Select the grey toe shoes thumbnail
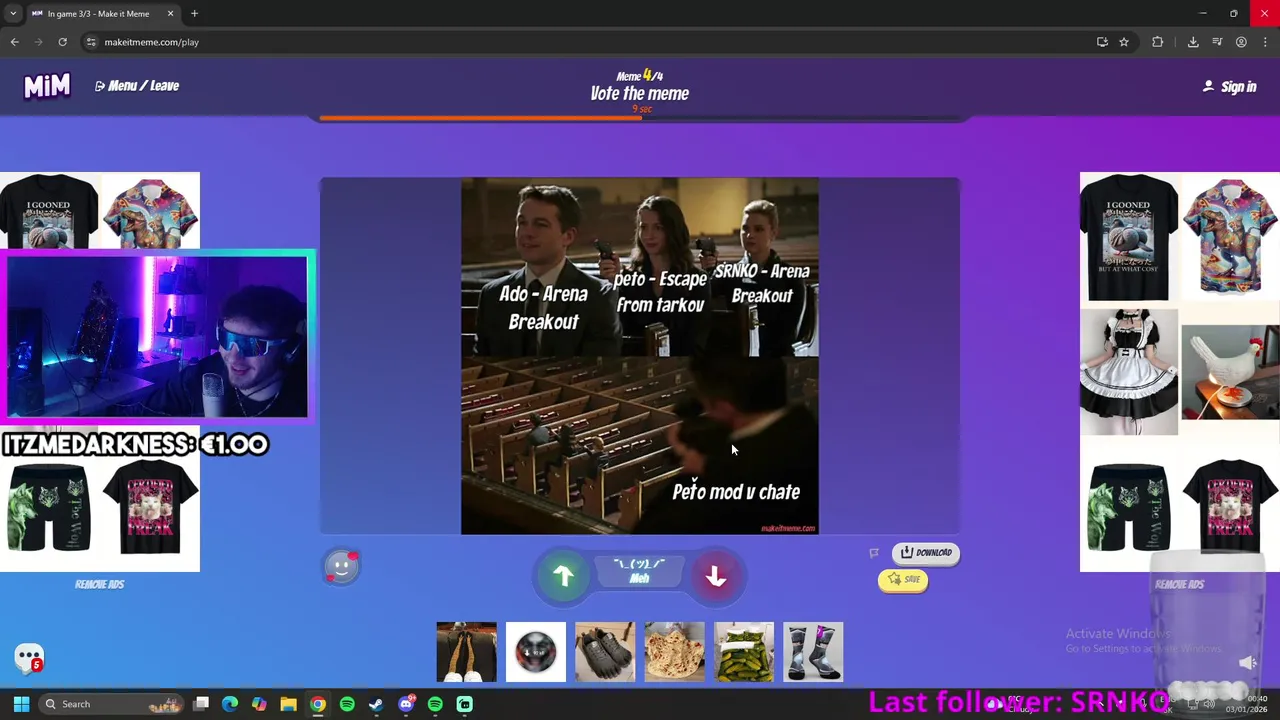The image size is (1280, 720). (605, 652)
